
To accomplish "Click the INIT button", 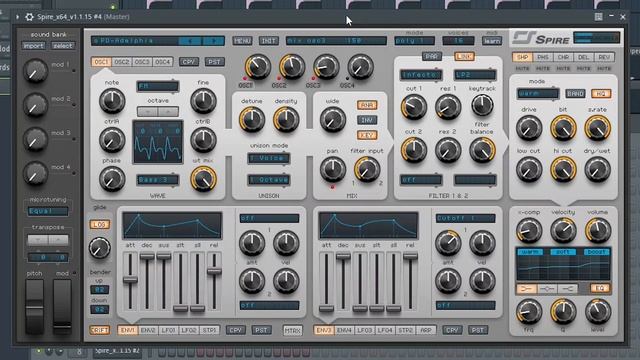I will (x=269, y=41).
